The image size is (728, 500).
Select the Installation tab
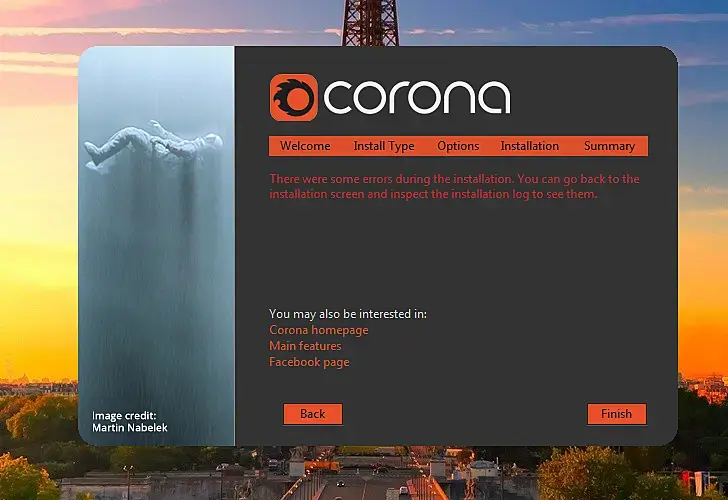[529, 146]
